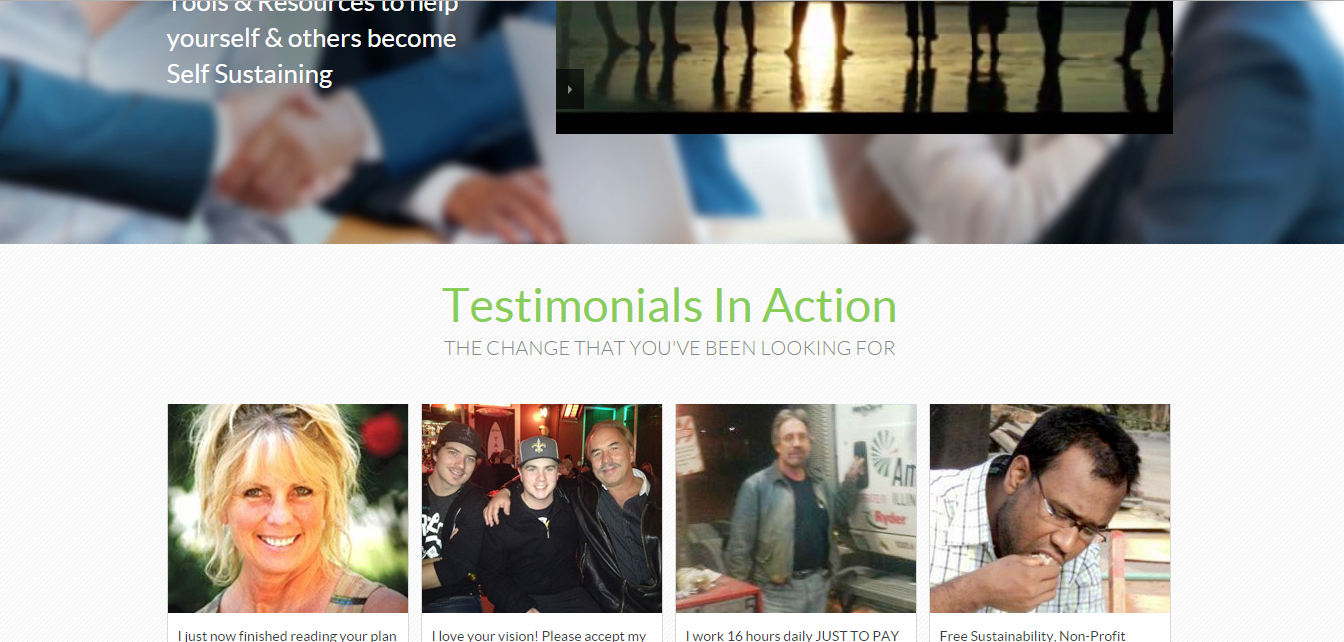Click the sunset silhouettes video frame
This screenshot has height=642, width=1344.
click(864, 56)
